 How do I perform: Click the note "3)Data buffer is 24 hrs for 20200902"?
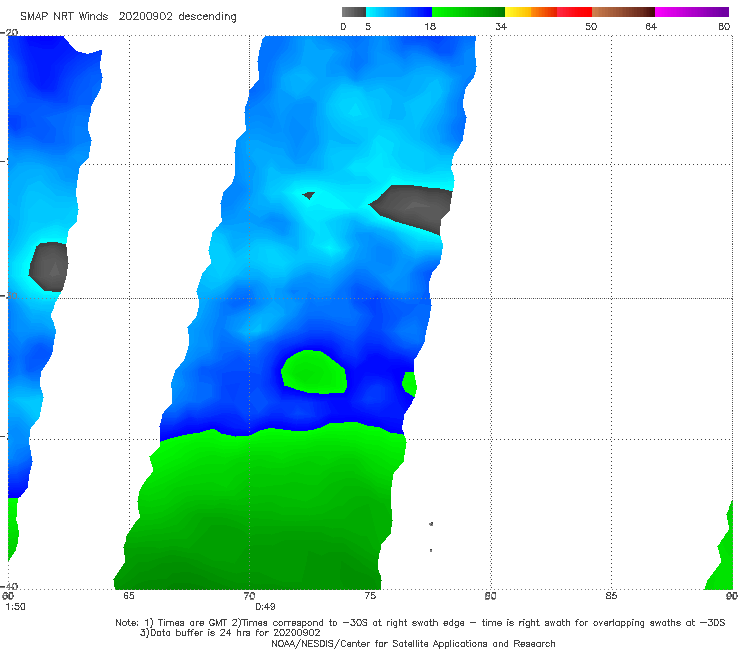tap(230, 633)
